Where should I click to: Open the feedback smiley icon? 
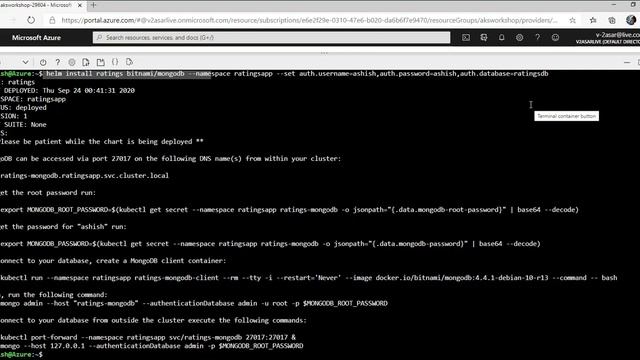point(555,38)
